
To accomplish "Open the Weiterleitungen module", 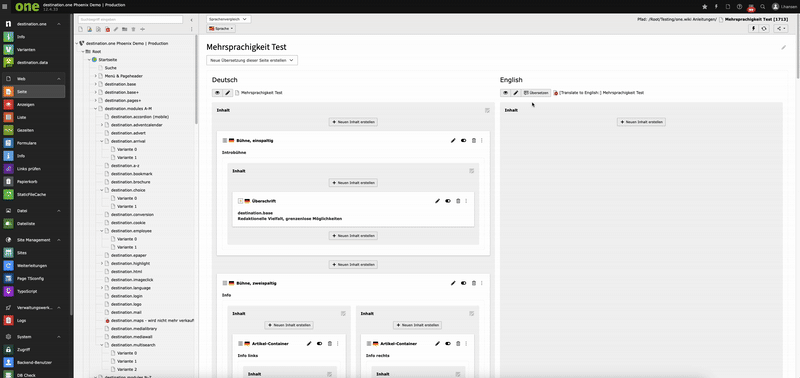I will pyautogui.click(x=33, y=266).
